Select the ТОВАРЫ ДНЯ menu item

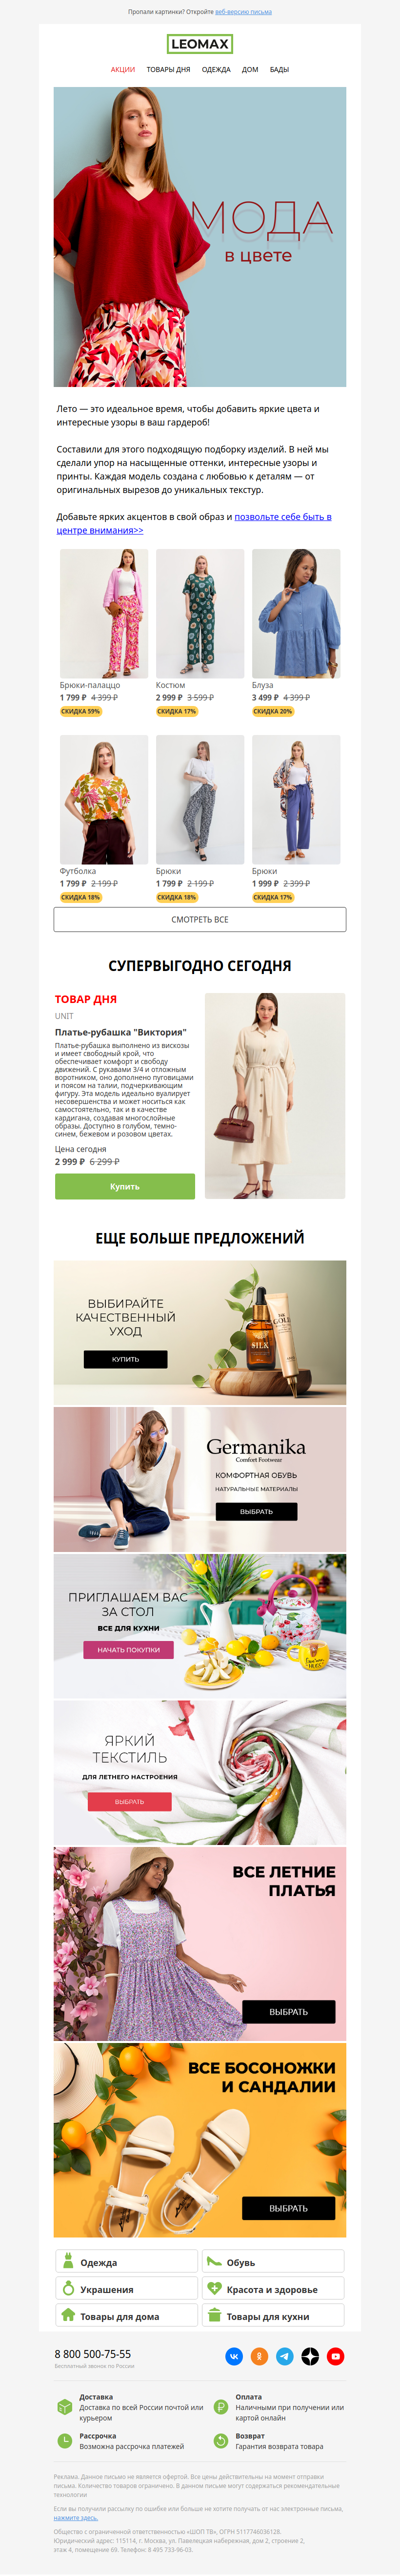click(x=168, y=70)
